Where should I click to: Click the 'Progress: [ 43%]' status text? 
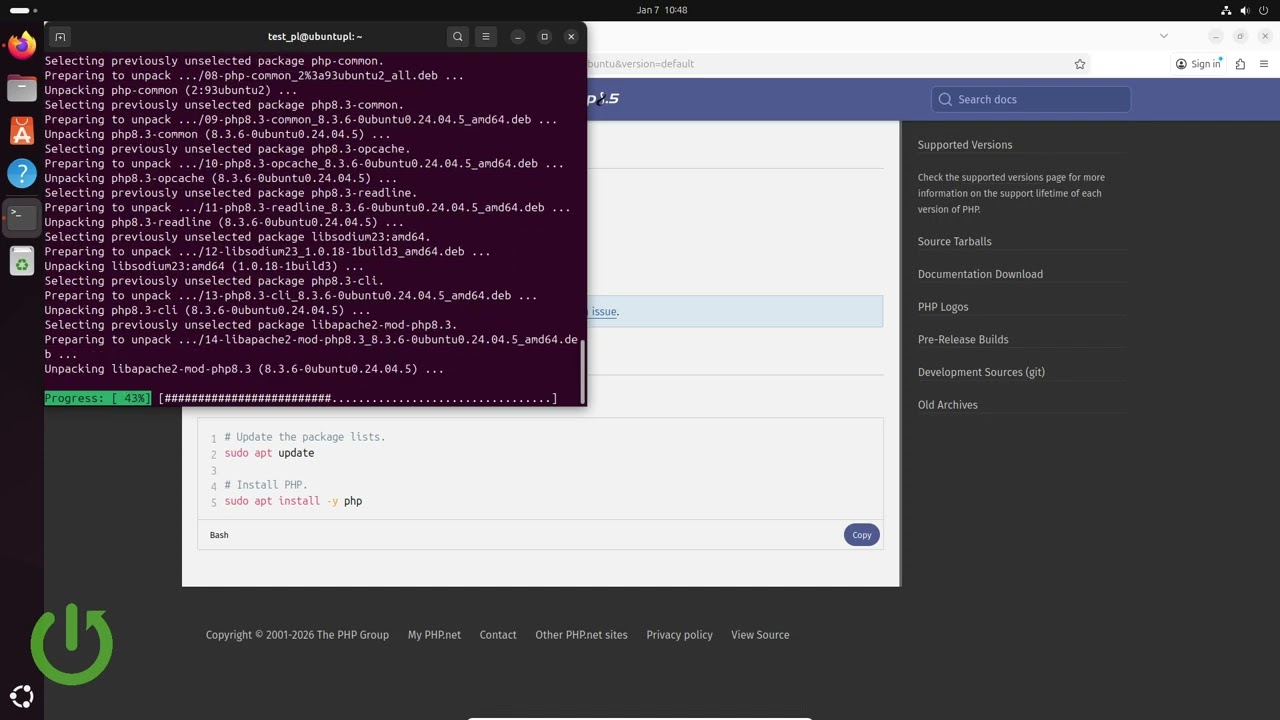pyautogui.click(x=98, y=399)
